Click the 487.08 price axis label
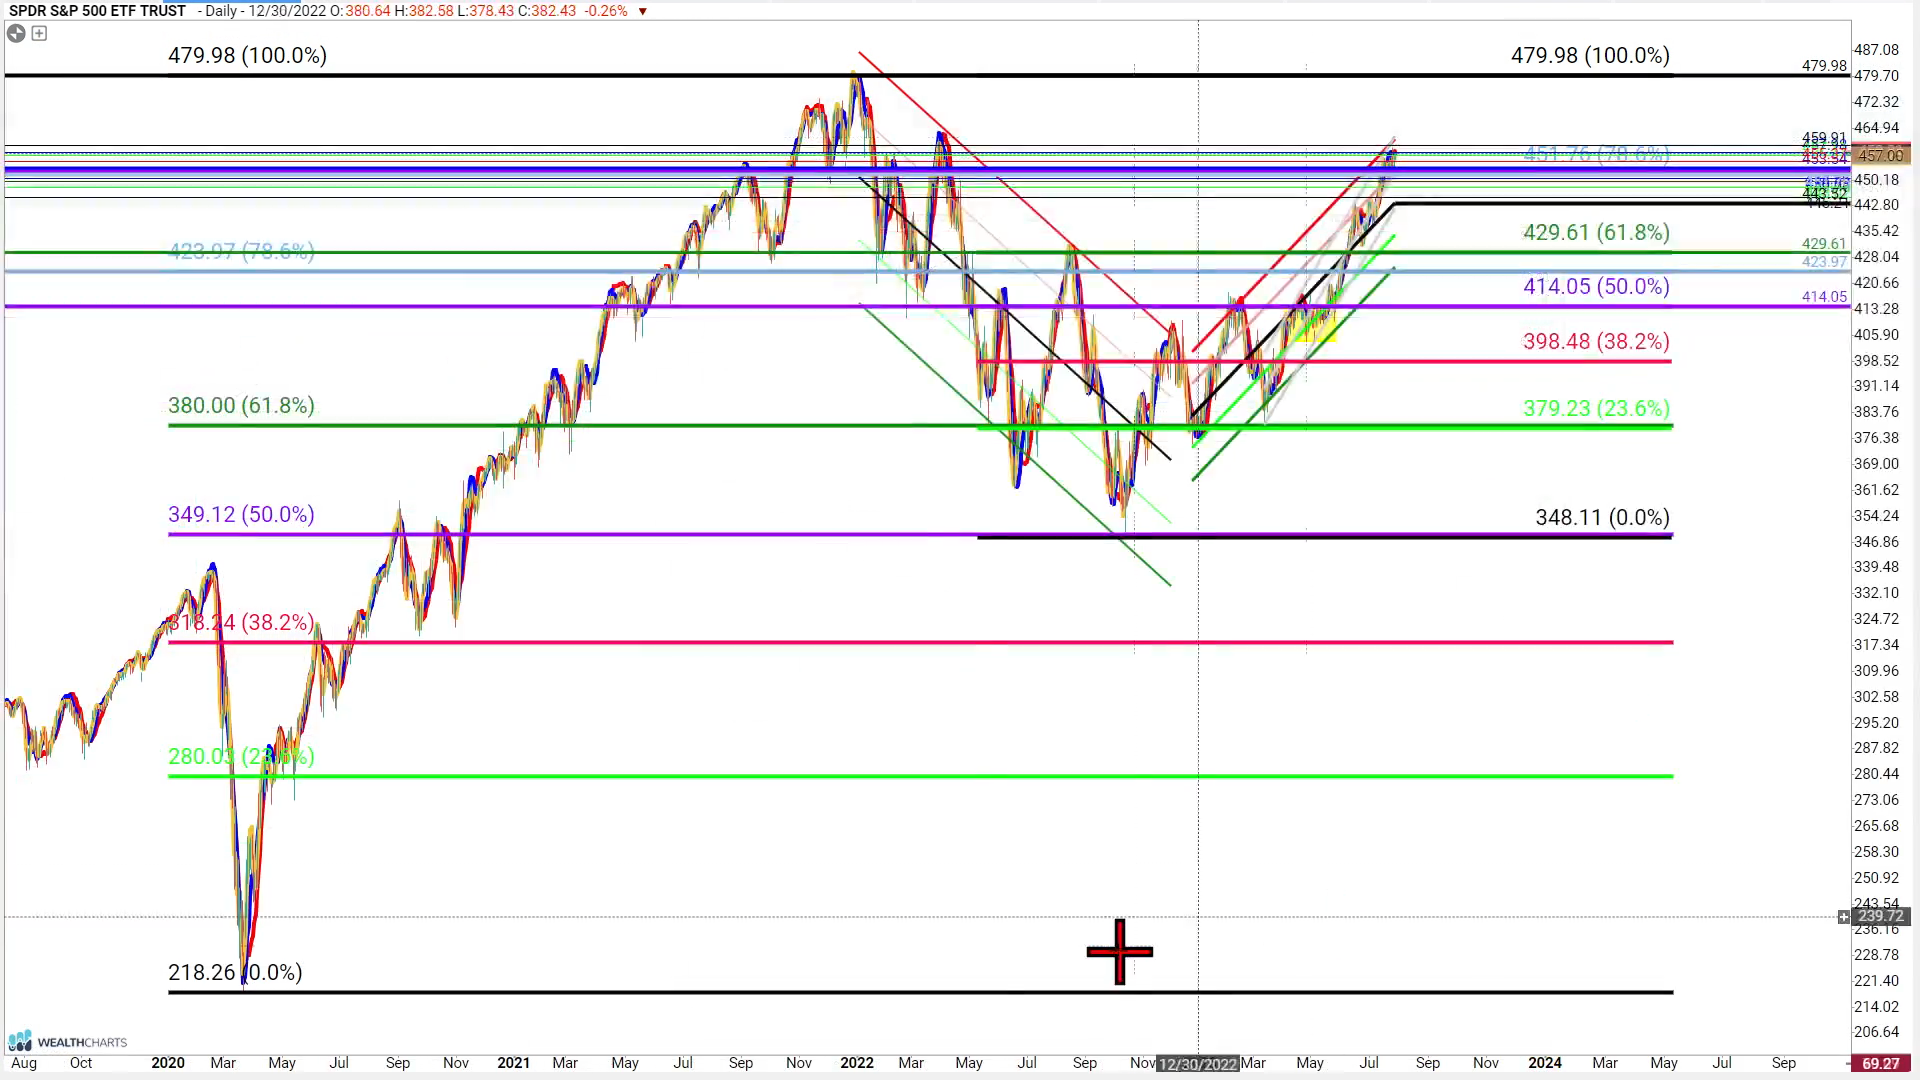Screen dimensions: 1920x1080 pos(1876,49)
